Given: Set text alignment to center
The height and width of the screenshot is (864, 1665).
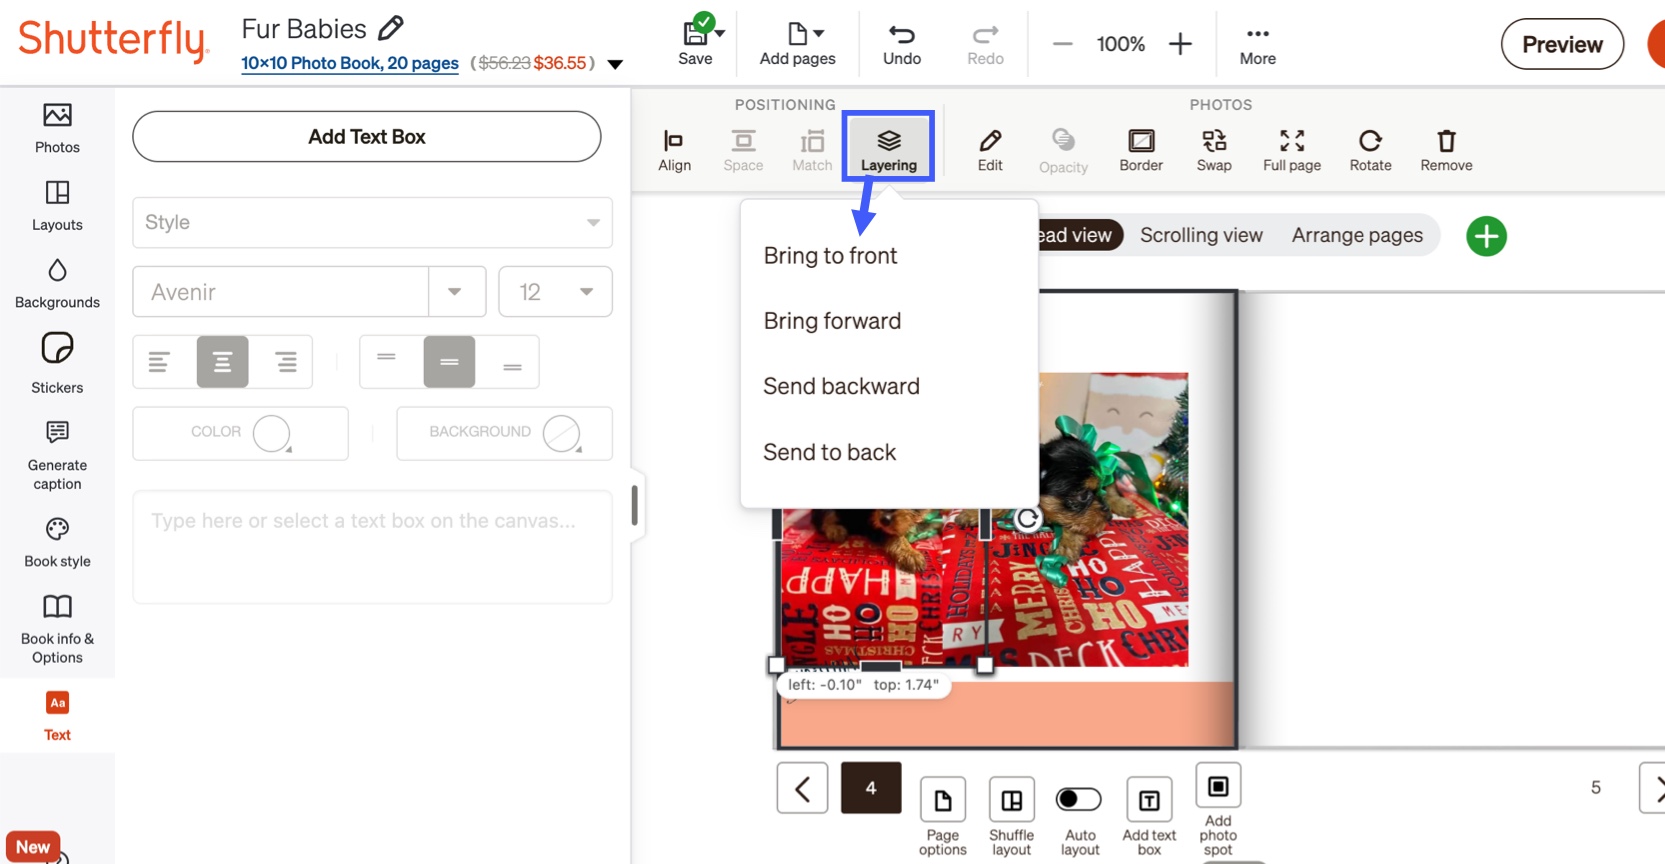Looking at the screenshot, I should coord(222,361).
